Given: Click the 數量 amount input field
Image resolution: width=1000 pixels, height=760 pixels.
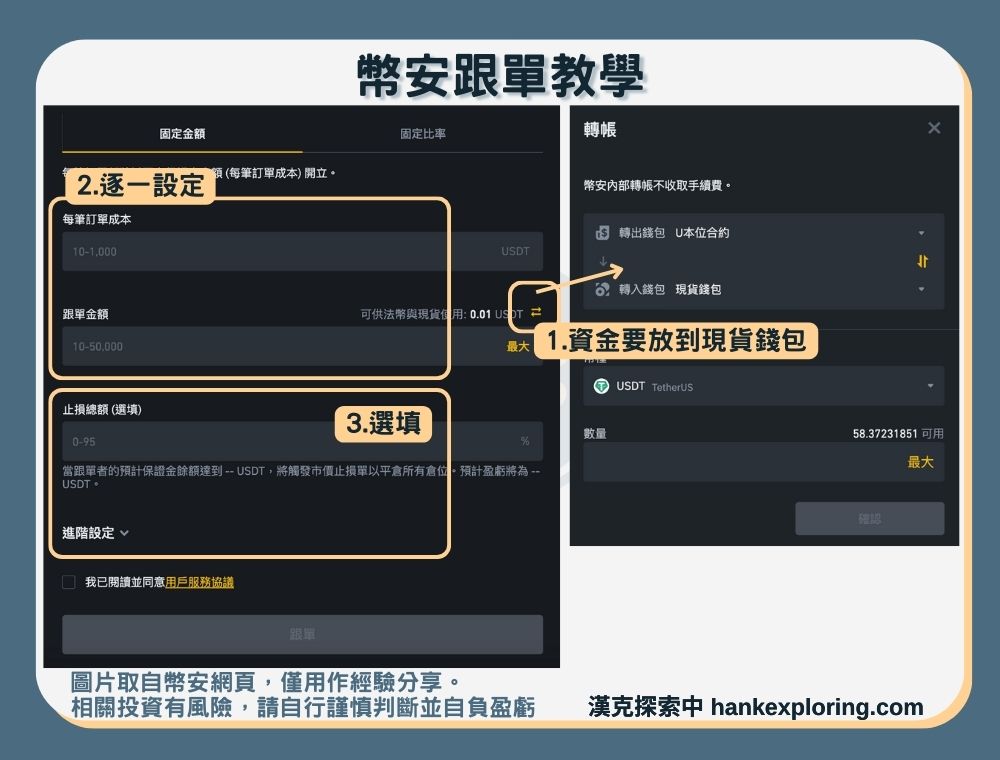Looking at the screenshot, I should pos(763,462).
